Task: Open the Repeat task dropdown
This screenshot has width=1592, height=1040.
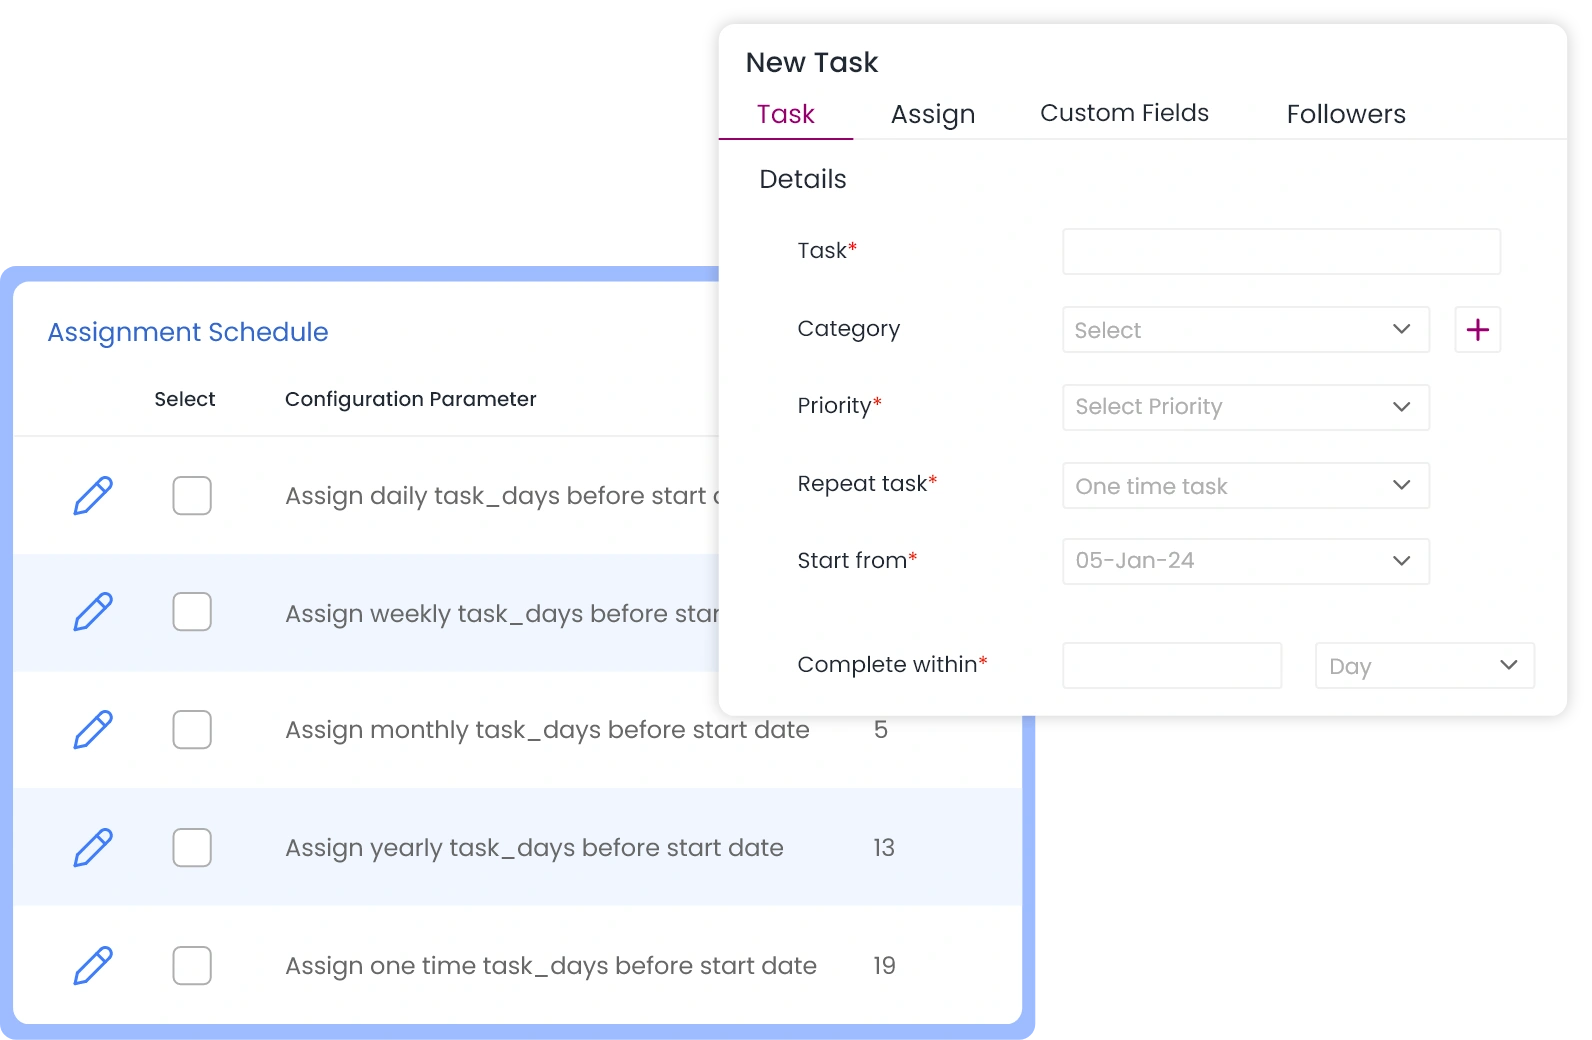Action: tap(1245, 486)
